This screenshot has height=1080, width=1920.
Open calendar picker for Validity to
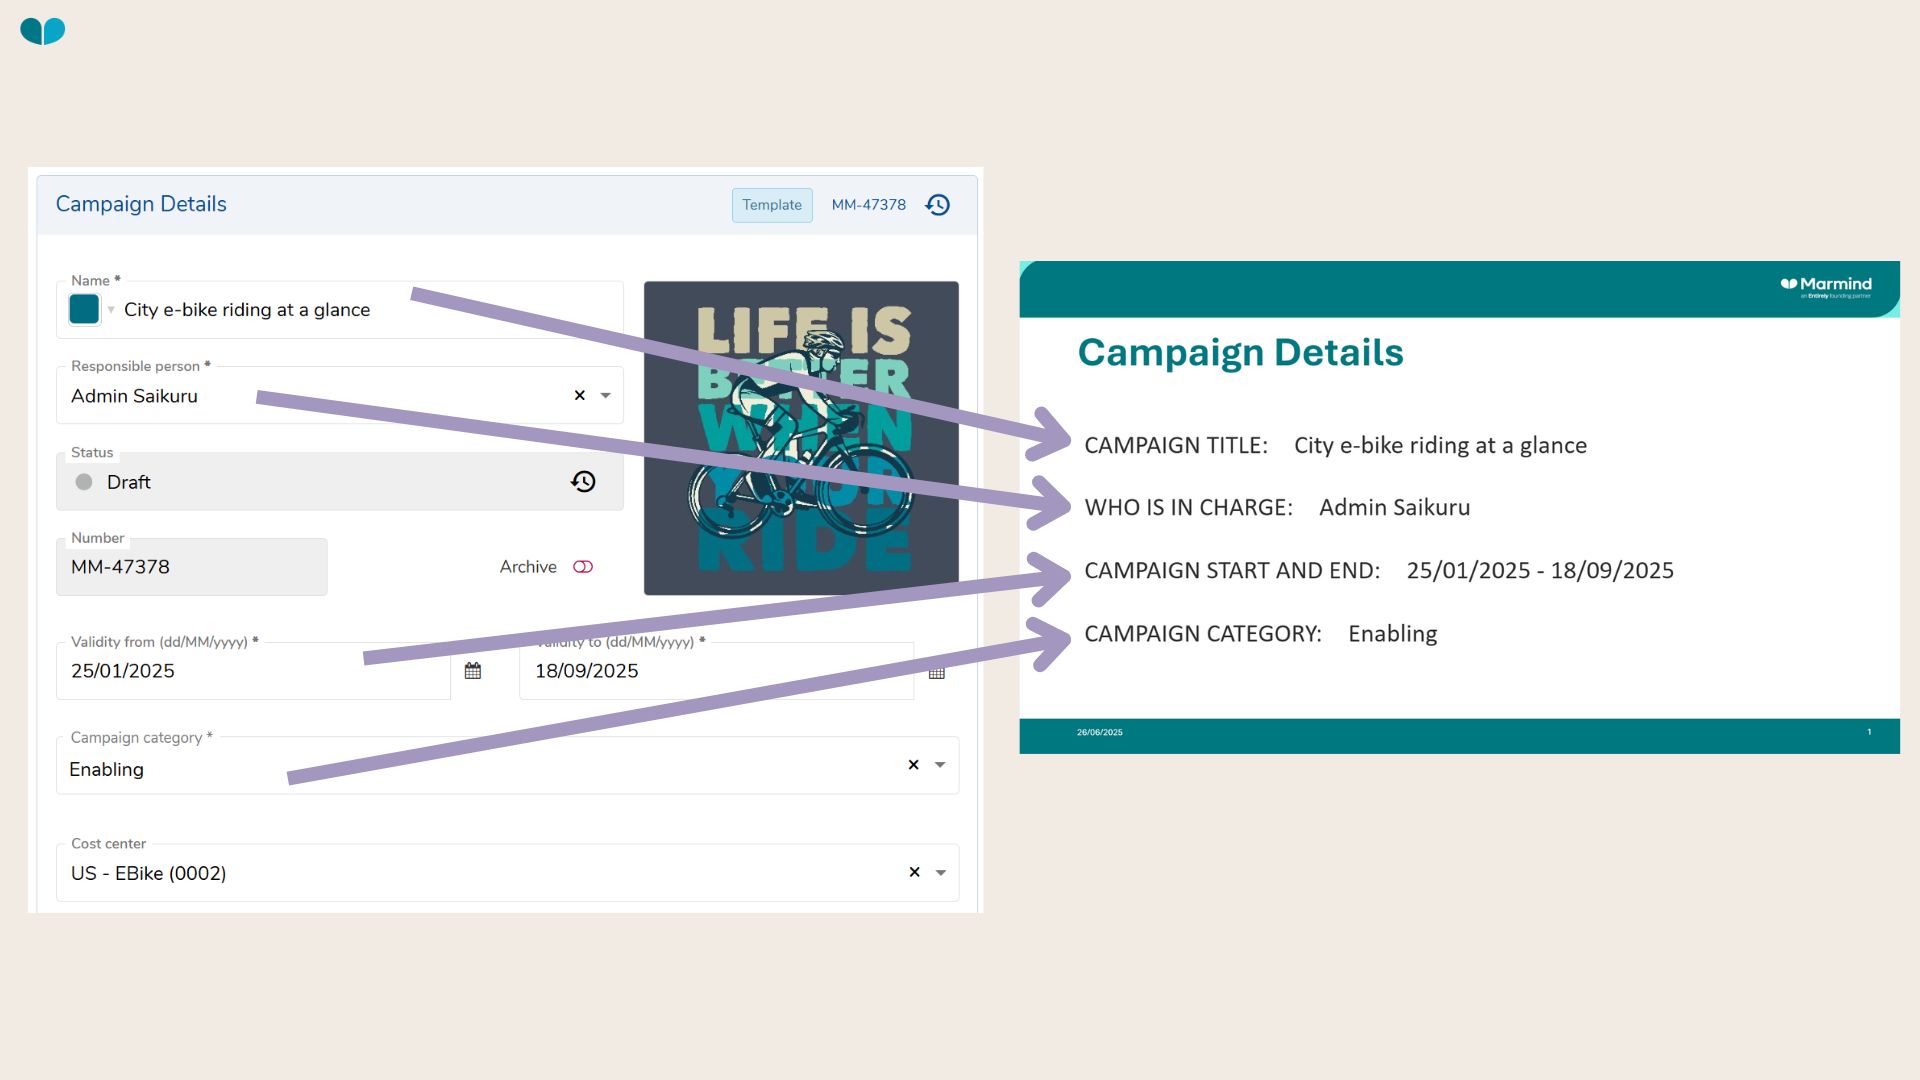(x=937, y=672)
